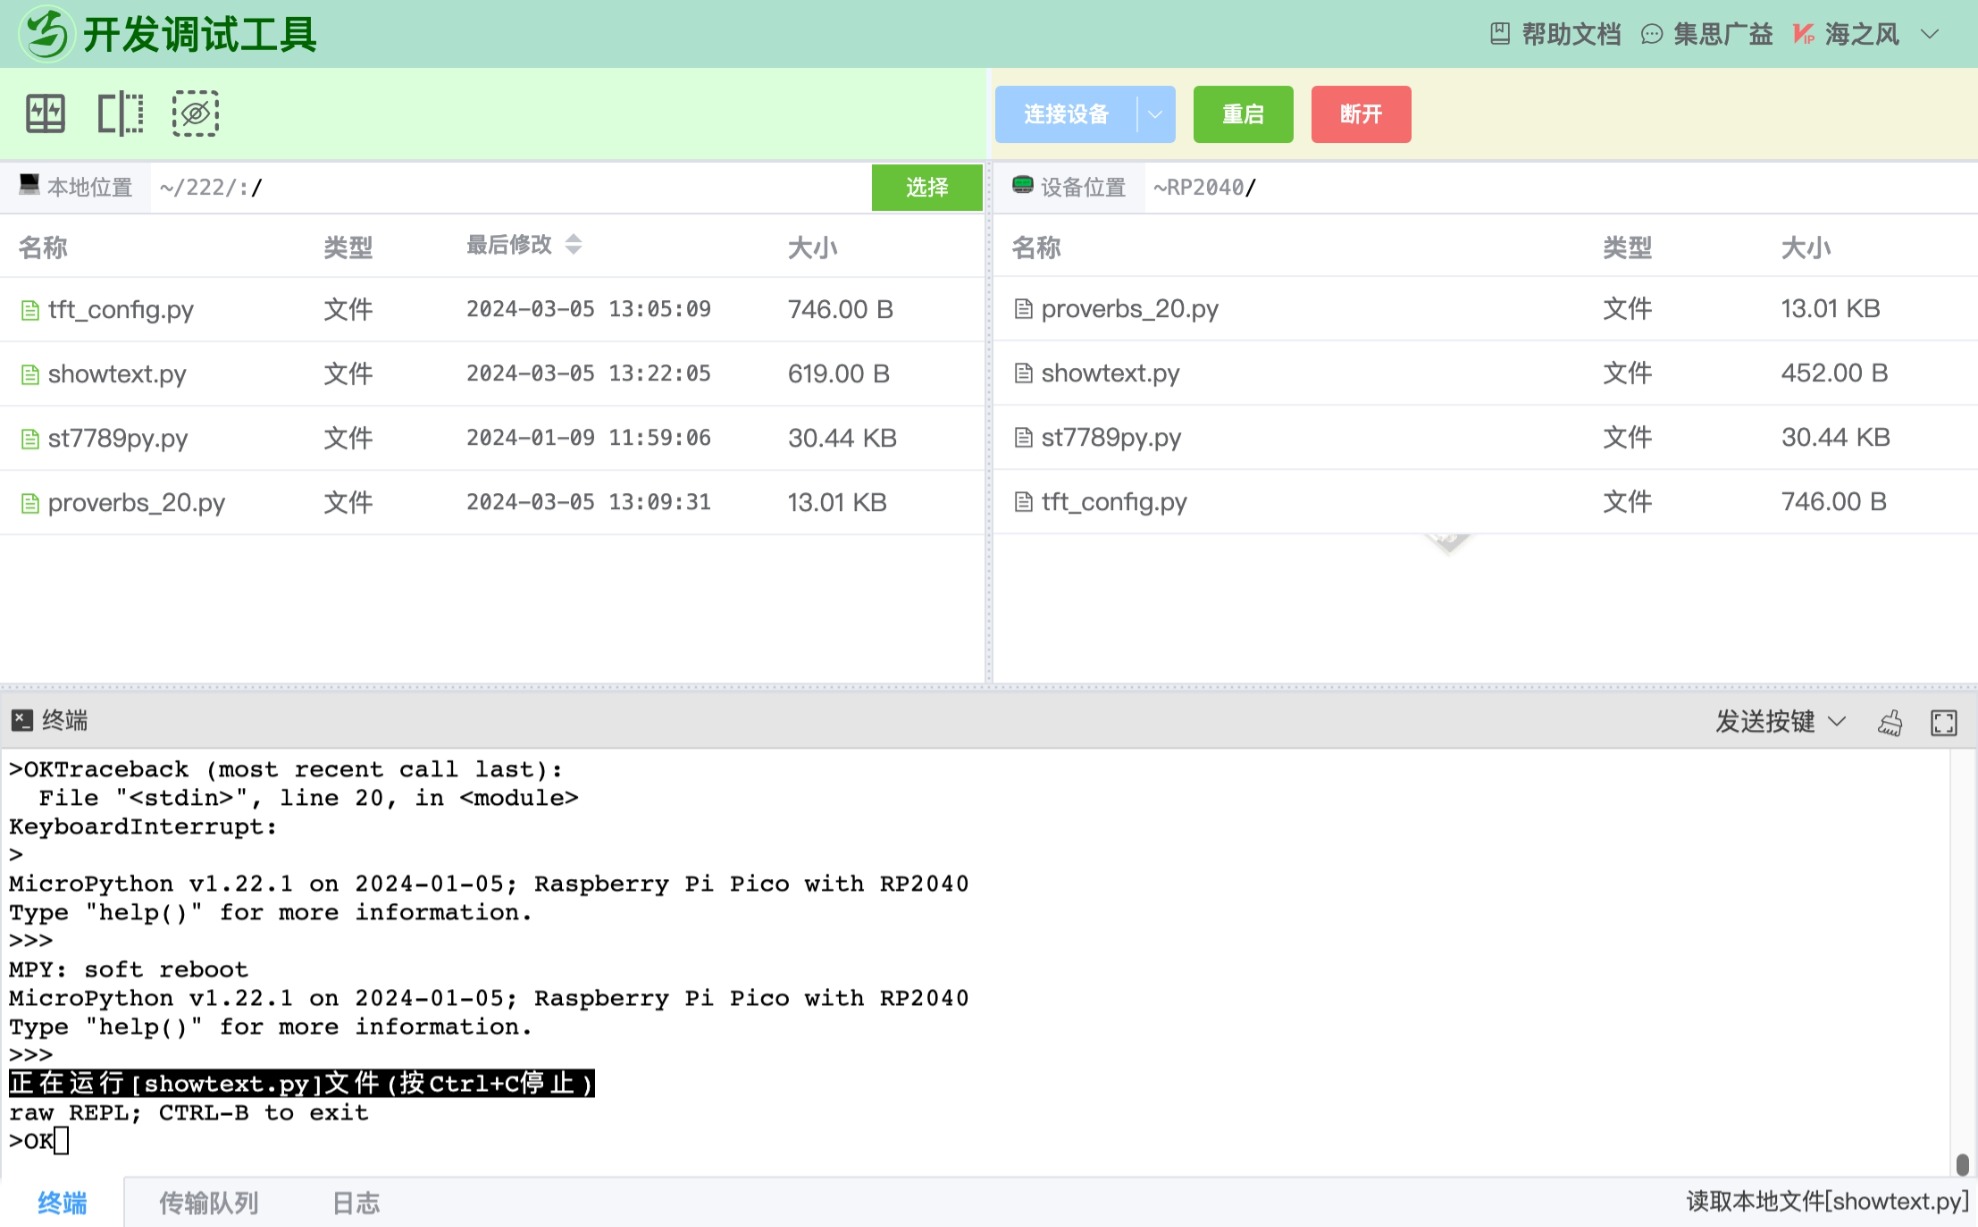
Task: Switch to the 传输队列 tab
Action: point(208,1202)
